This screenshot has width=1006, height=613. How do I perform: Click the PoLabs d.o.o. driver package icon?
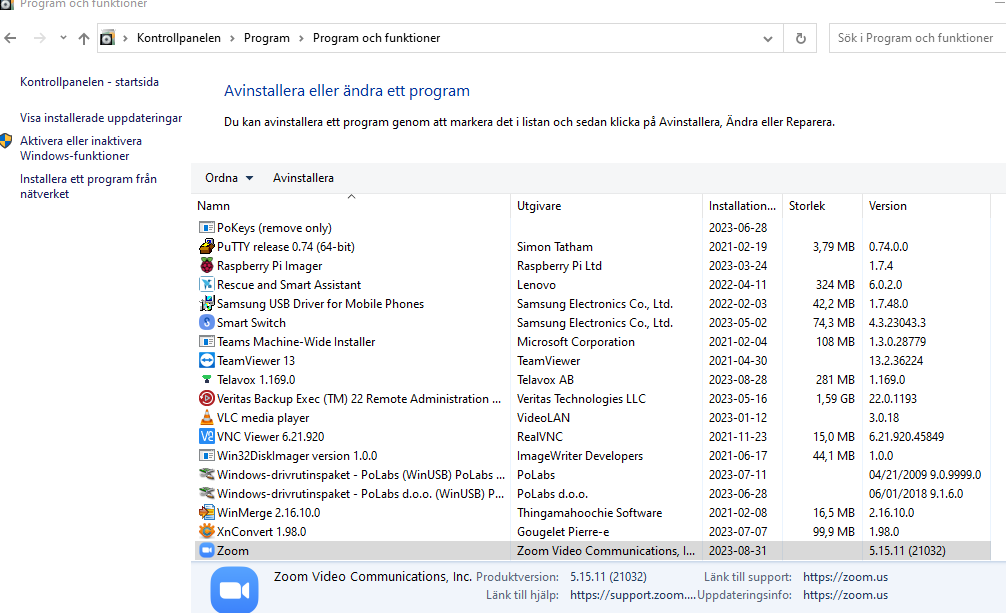coord(206,494)
